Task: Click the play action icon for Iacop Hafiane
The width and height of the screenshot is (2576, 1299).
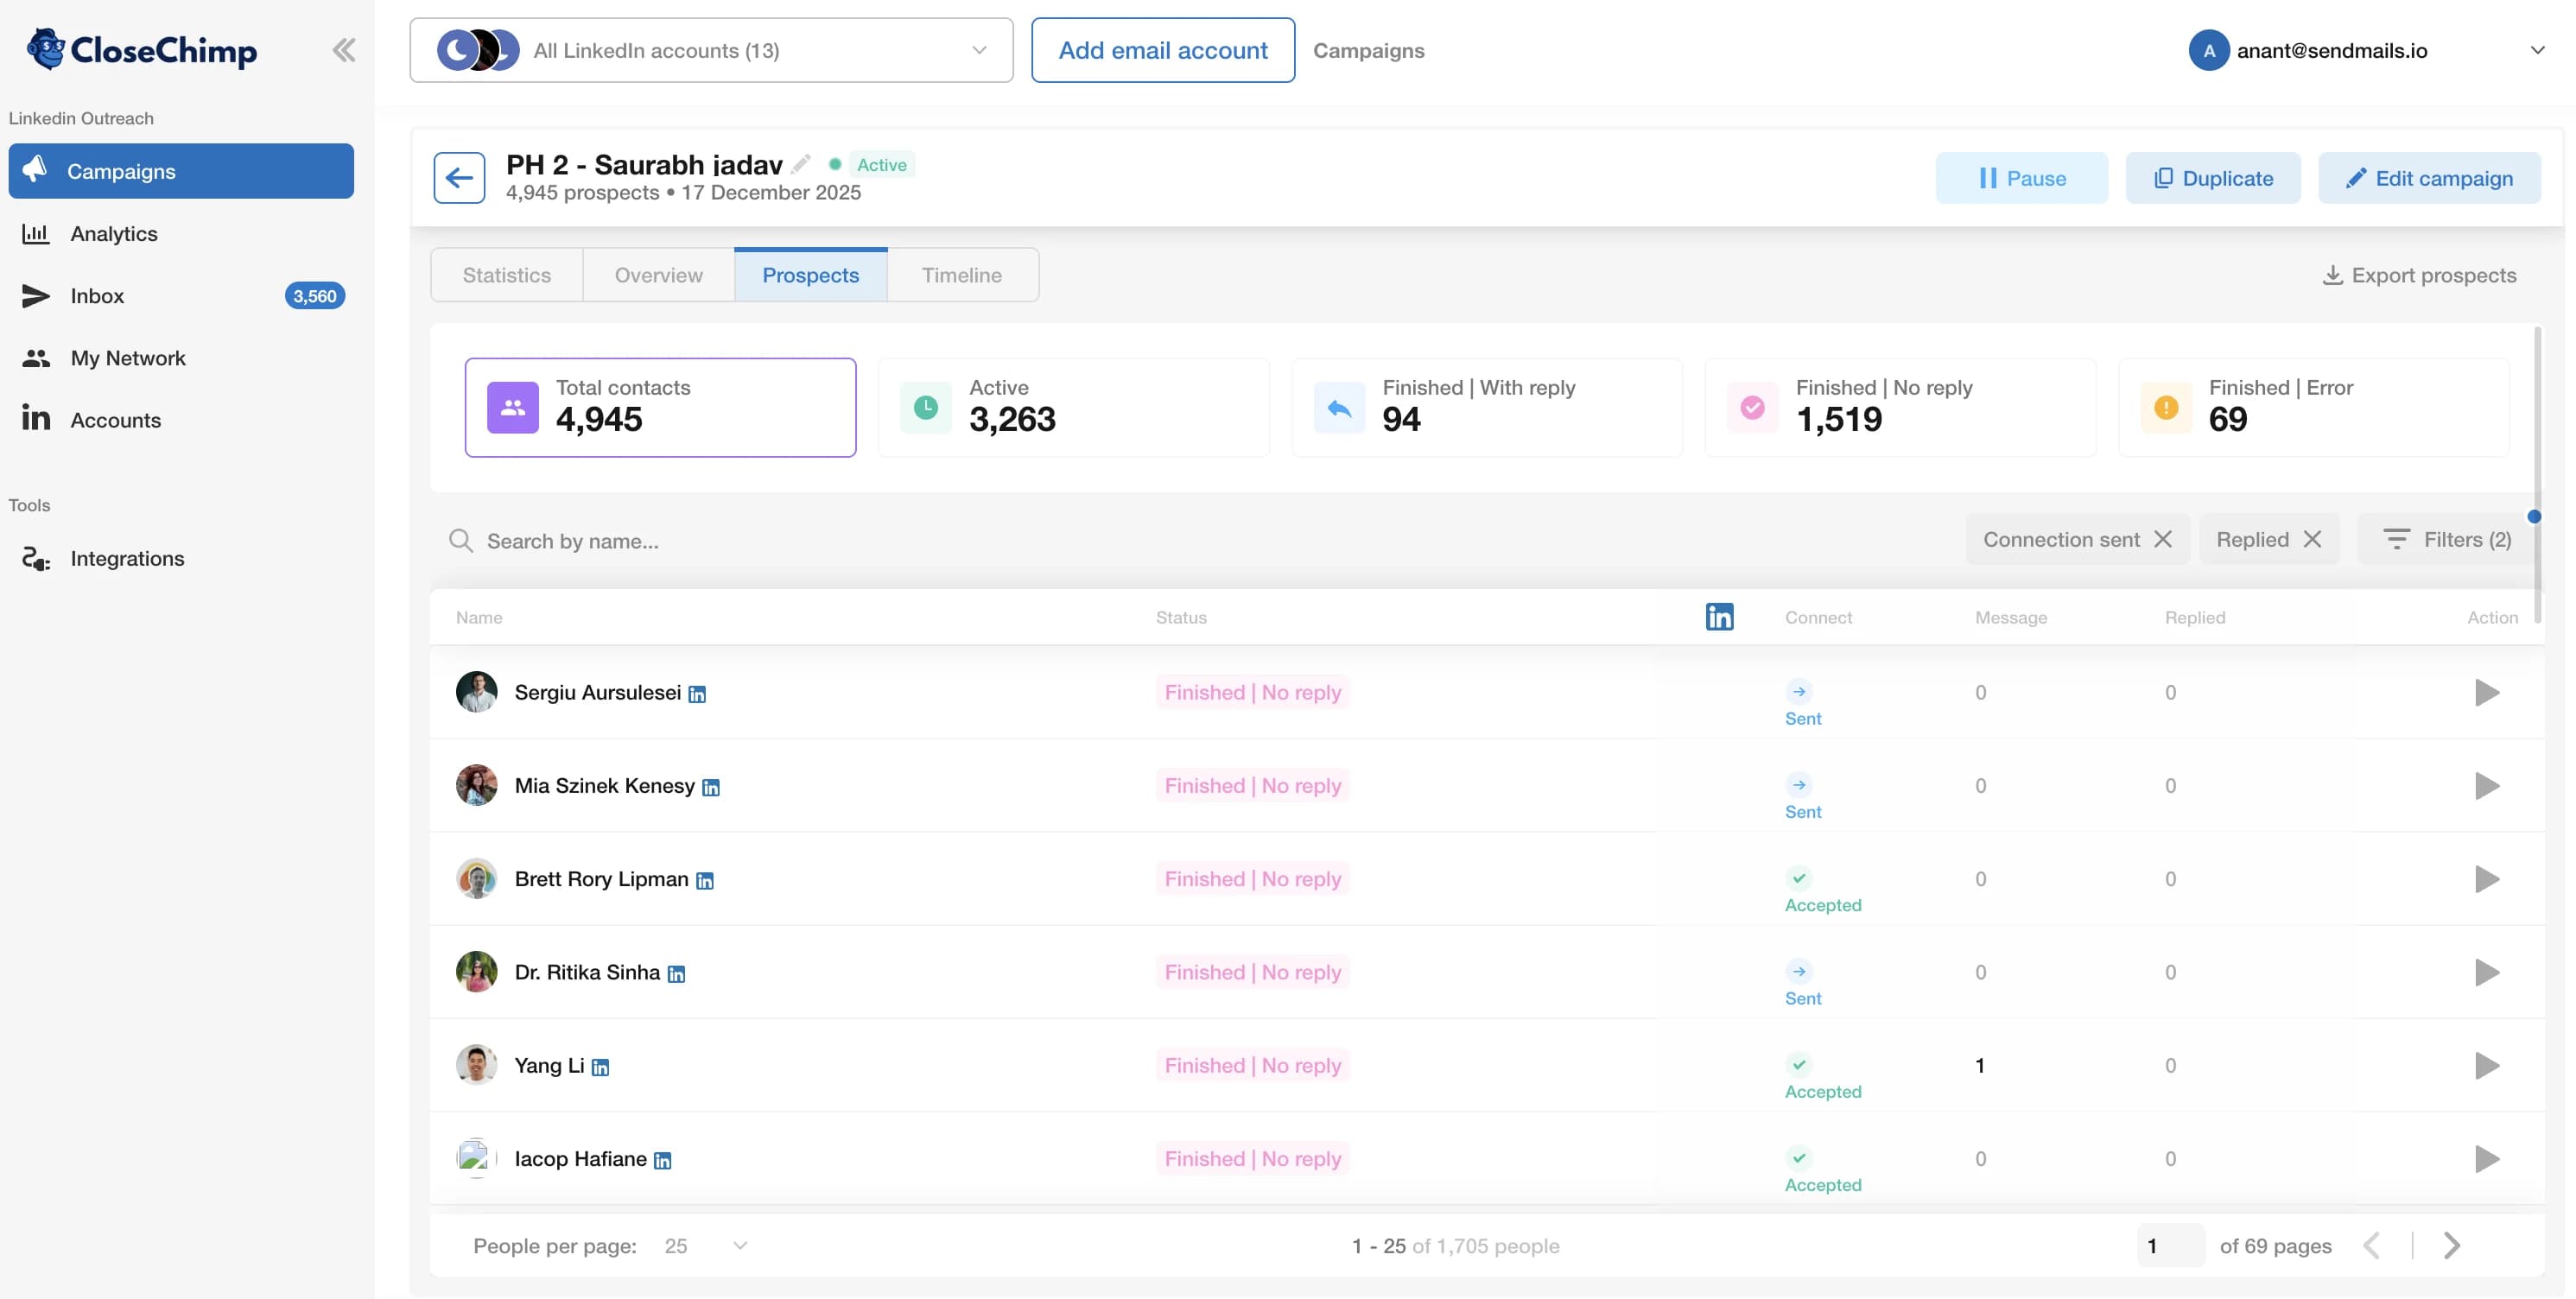Action: (x=2487, y=1159)
